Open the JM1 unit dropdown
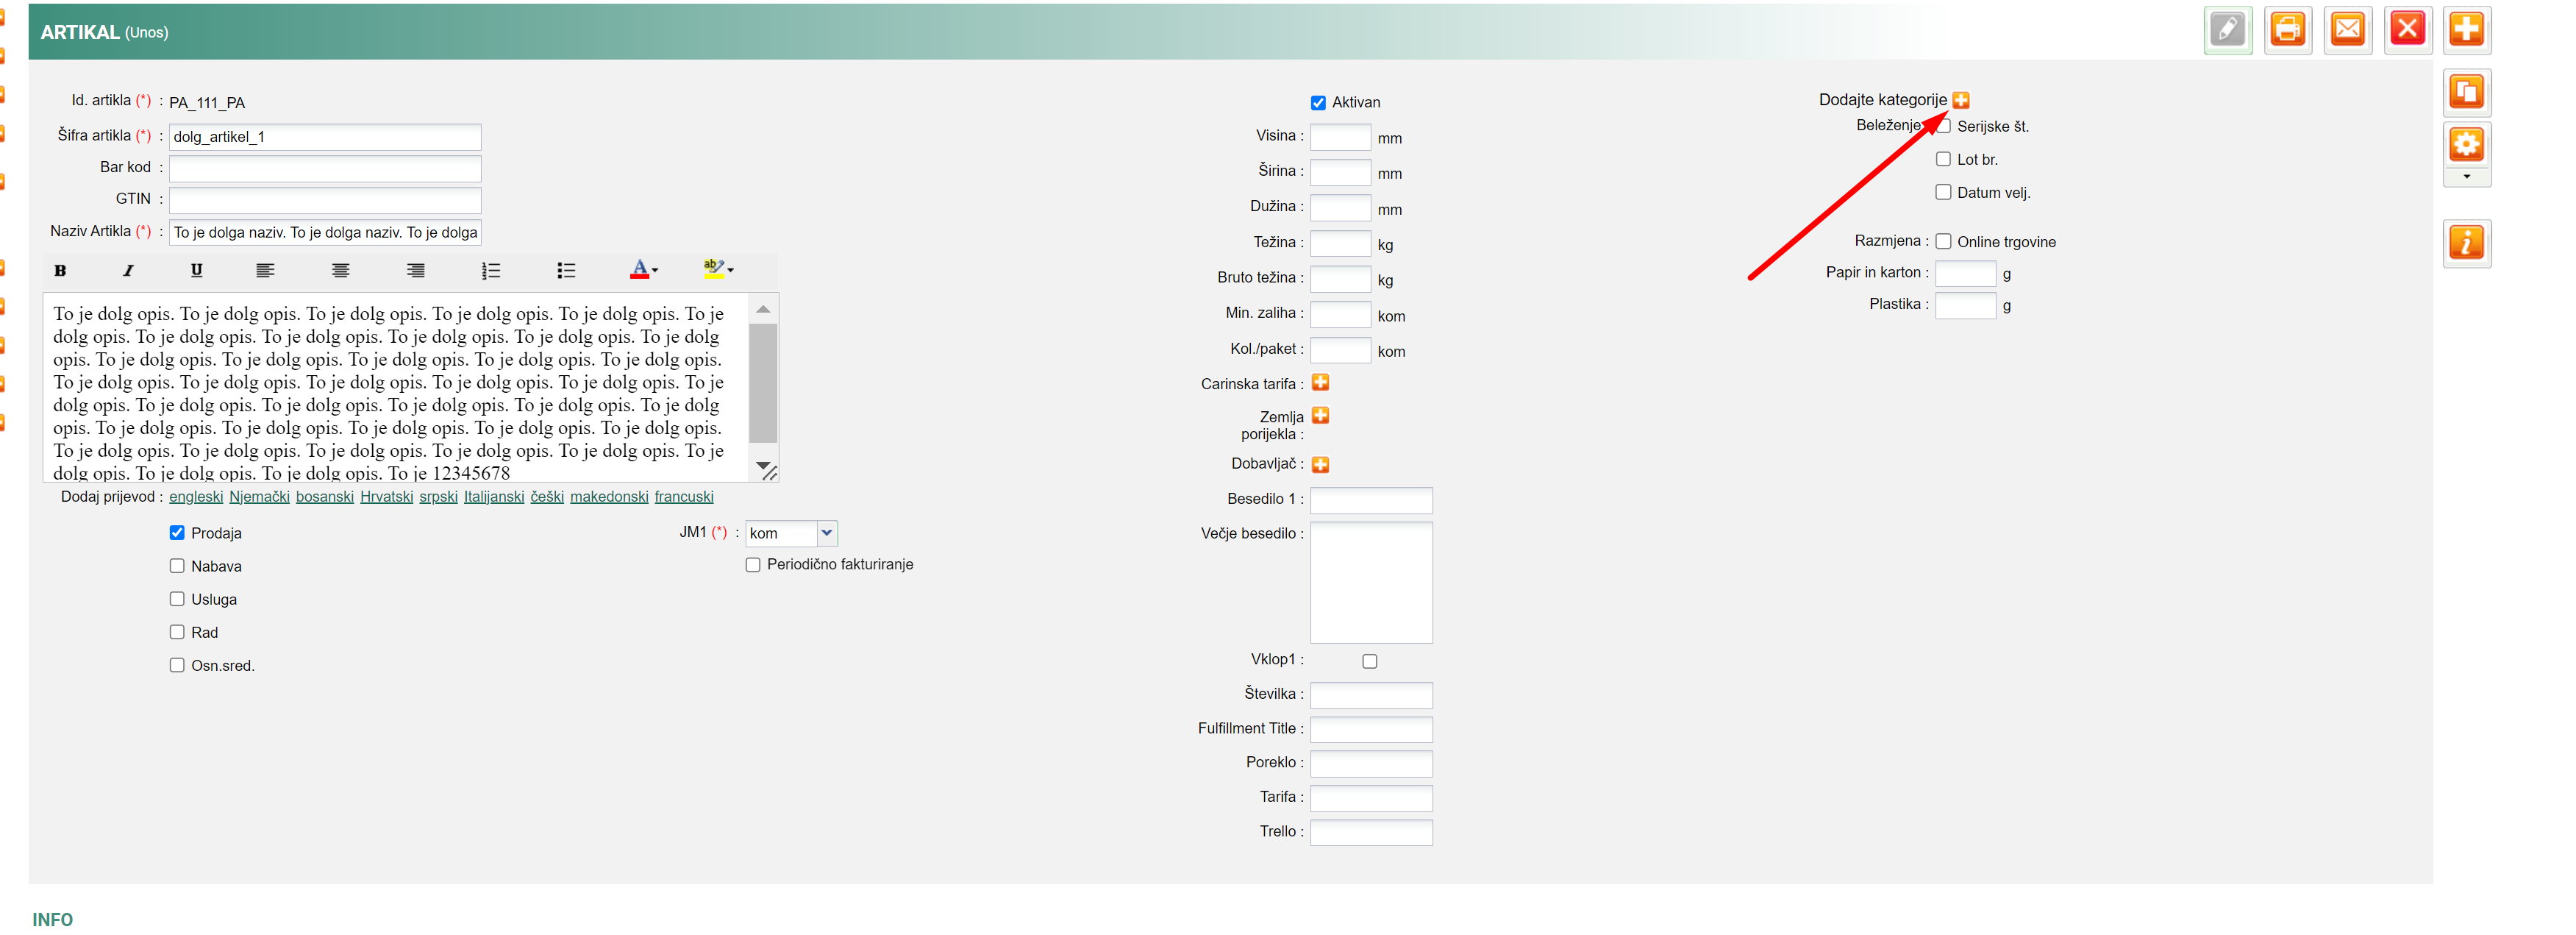Image resolution: width=2576 pixels, height=935 pixels. (x=826, y=533)
